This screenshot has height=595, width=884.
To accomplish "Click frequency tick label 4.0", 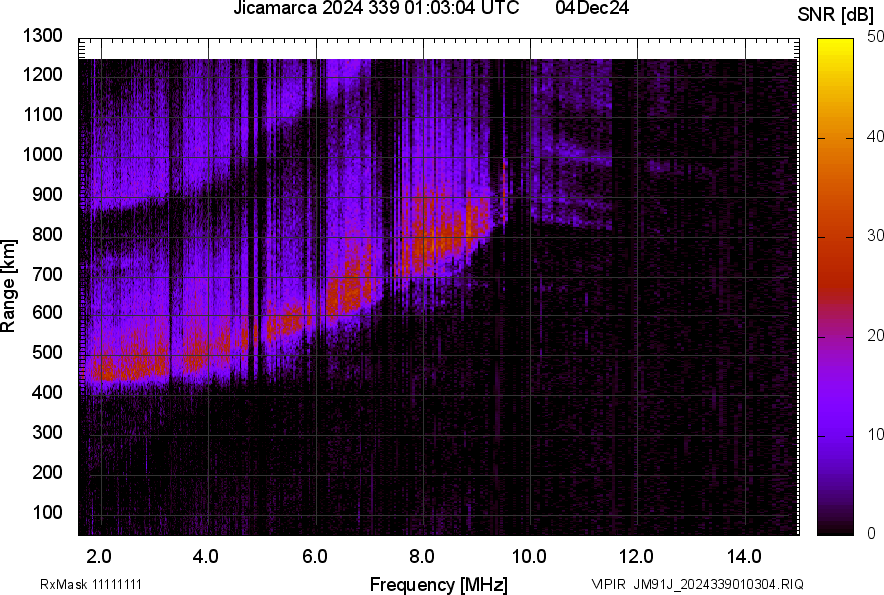I will point(206,557).
